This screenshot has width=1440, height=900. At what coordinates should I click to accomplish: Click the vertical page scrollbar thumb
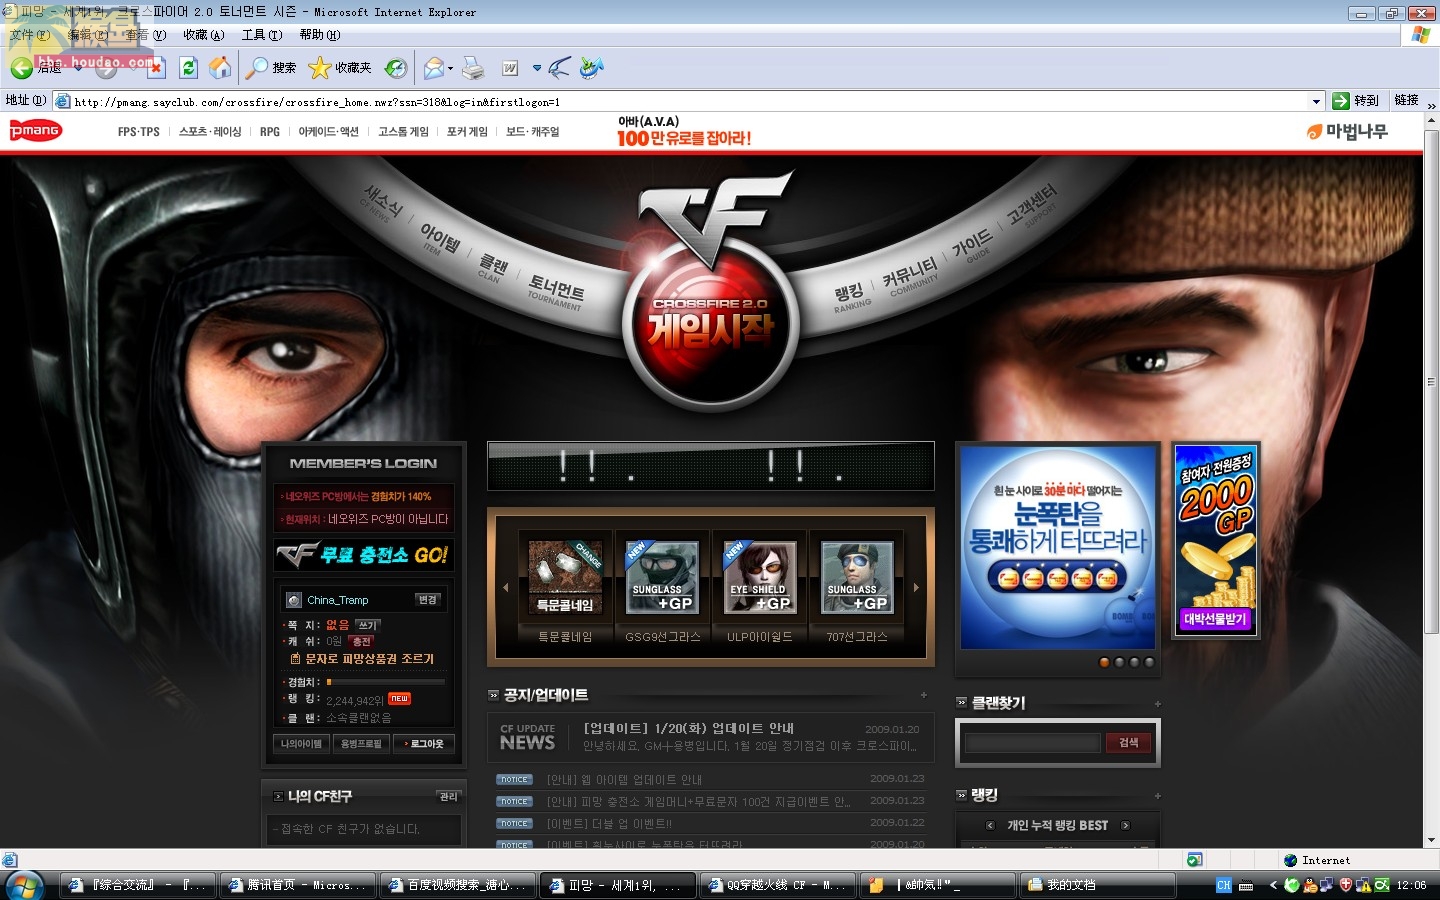point(1431,380)
